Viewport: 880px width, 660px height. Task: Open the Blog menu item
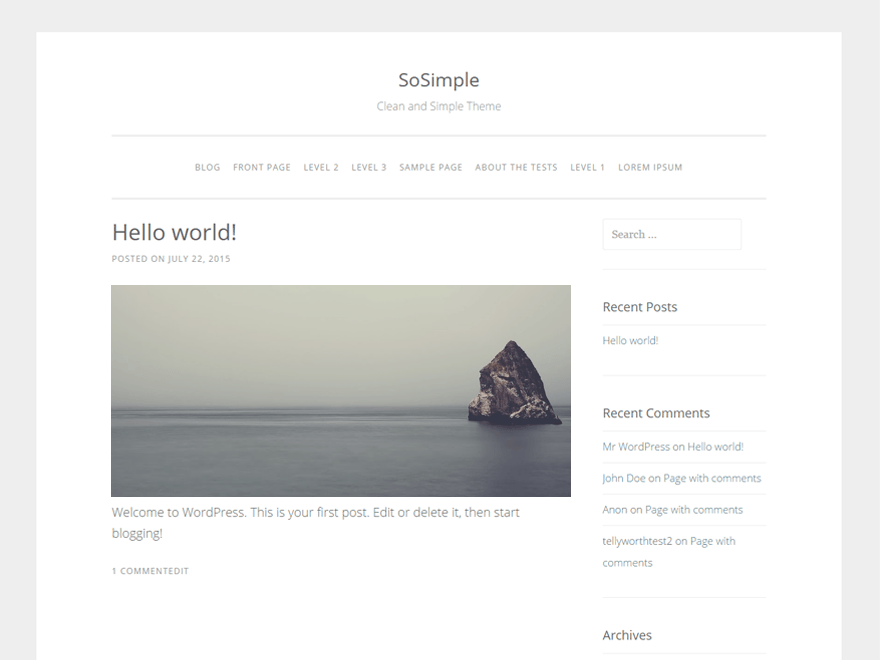(x=207, y=167)
